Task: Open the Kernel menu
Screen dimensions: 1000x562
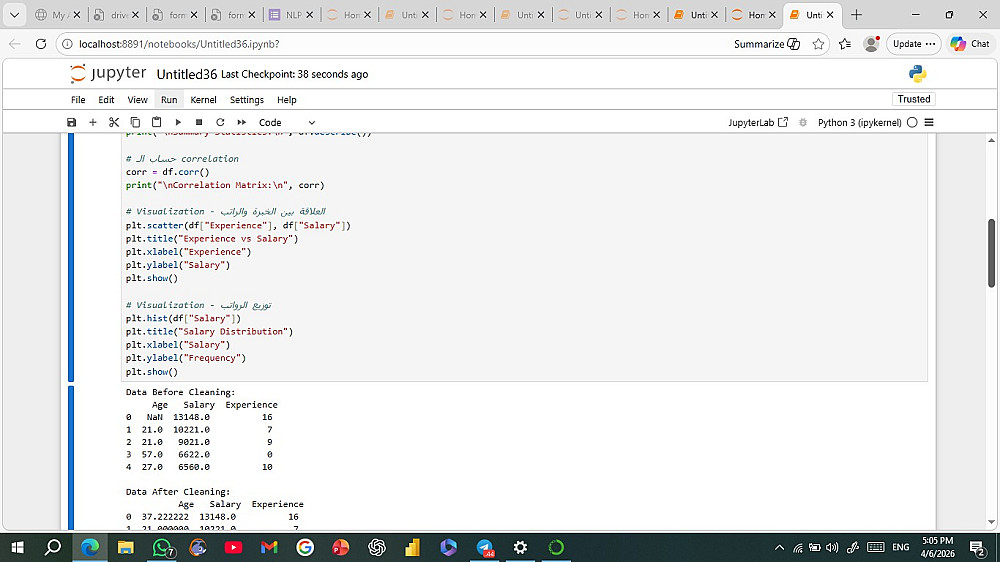Action: 203,100
